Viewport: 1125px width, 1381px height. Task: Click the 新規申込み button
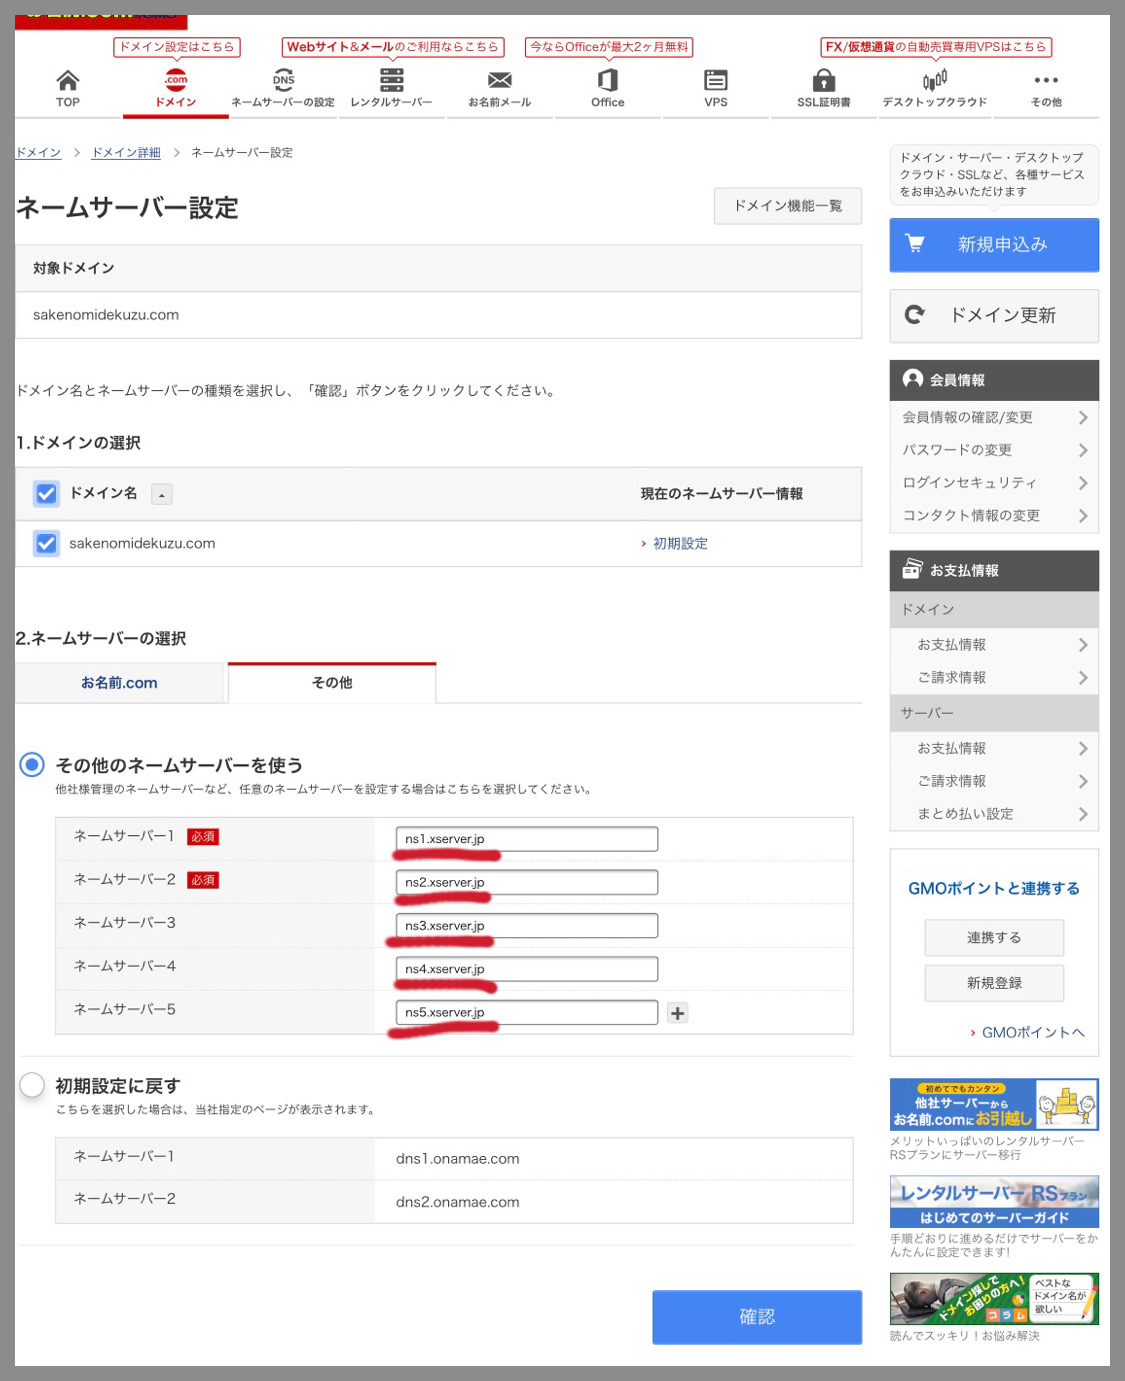[x=994, y=244]
